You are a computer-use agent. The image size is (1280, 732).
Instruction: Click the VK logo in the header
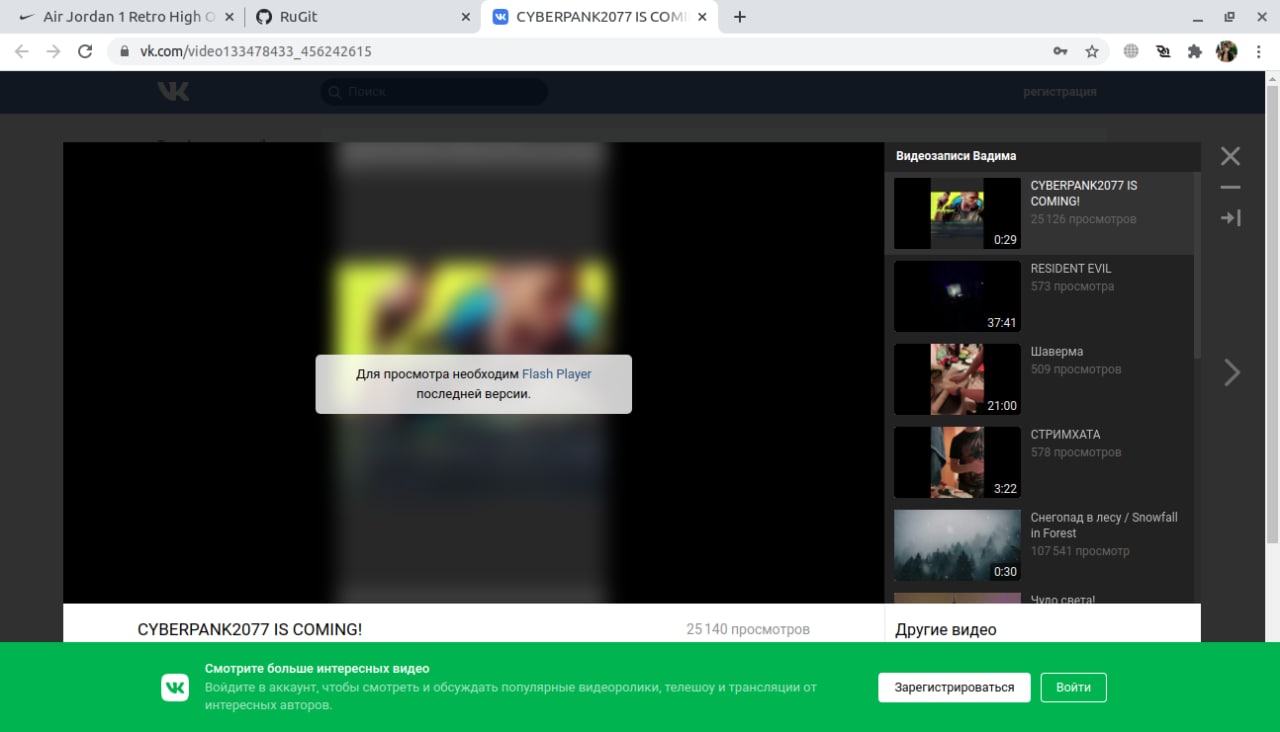click(173, 91)
